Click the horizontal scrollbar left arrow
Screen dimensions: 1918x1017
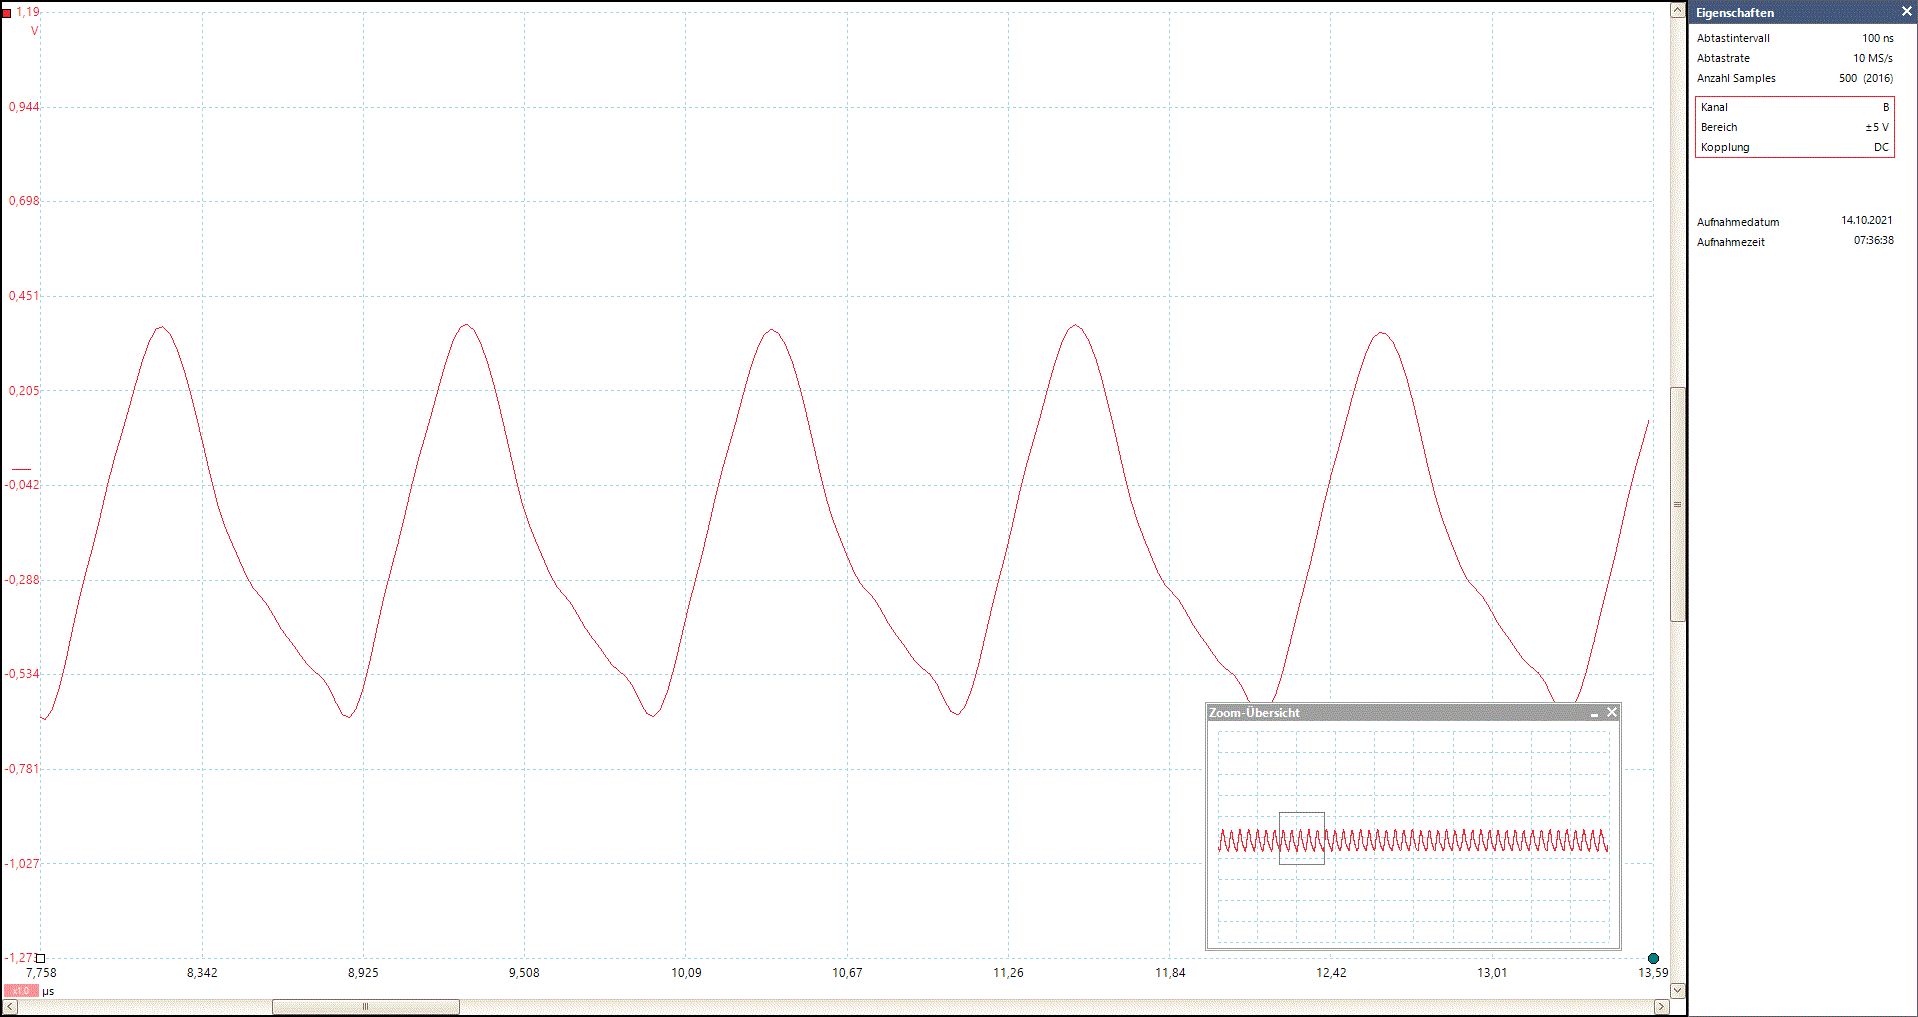click(x=10, y=1007)
